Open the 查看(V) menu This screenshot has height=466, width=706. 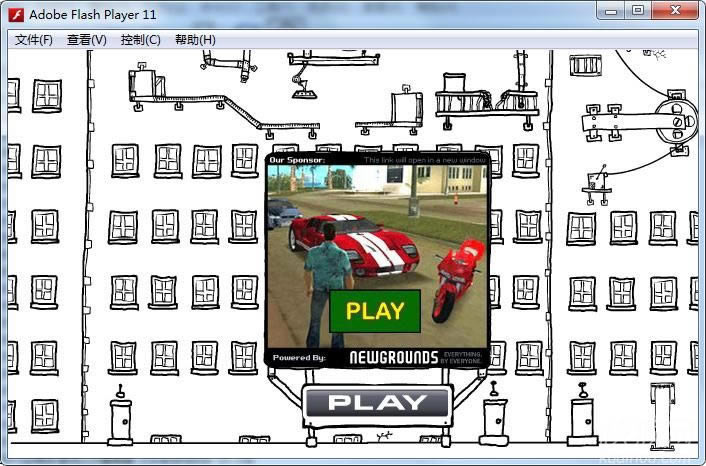[x=86, y=40]
